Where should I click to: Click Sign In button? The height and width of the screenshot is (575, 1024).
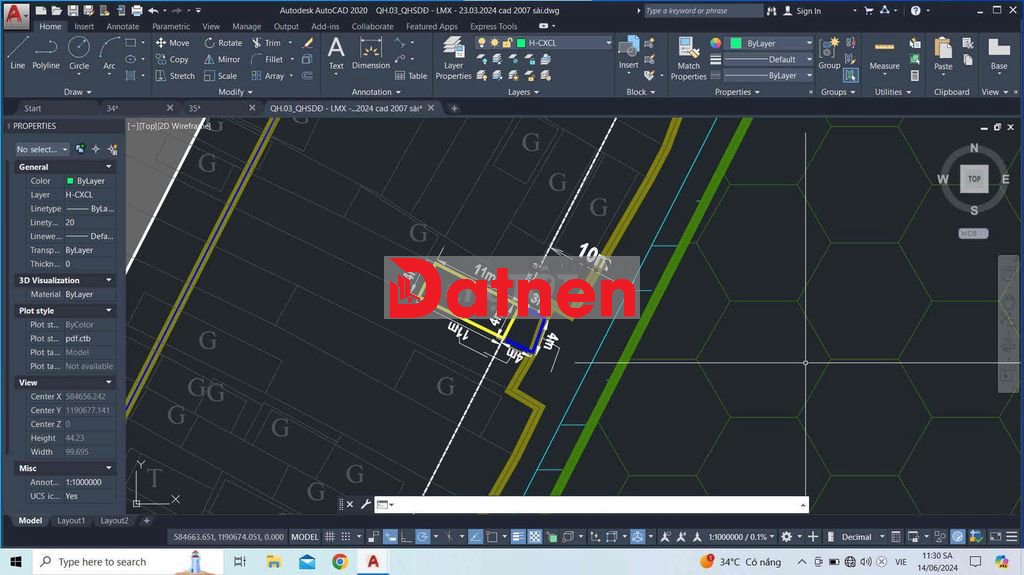pyautogui.click(x=802, y=11)
